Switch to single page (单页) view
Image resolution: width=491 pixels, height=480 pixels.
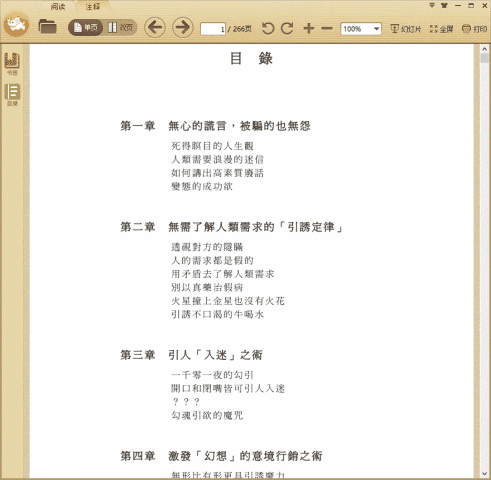pos(85,28)
